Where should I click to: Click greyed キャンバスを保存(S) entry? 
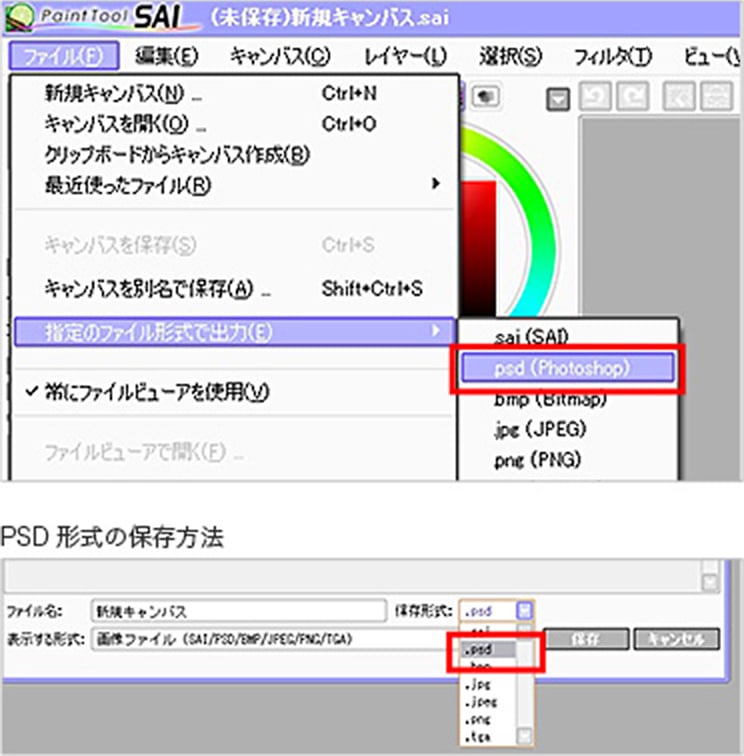[x=234, y=245]
